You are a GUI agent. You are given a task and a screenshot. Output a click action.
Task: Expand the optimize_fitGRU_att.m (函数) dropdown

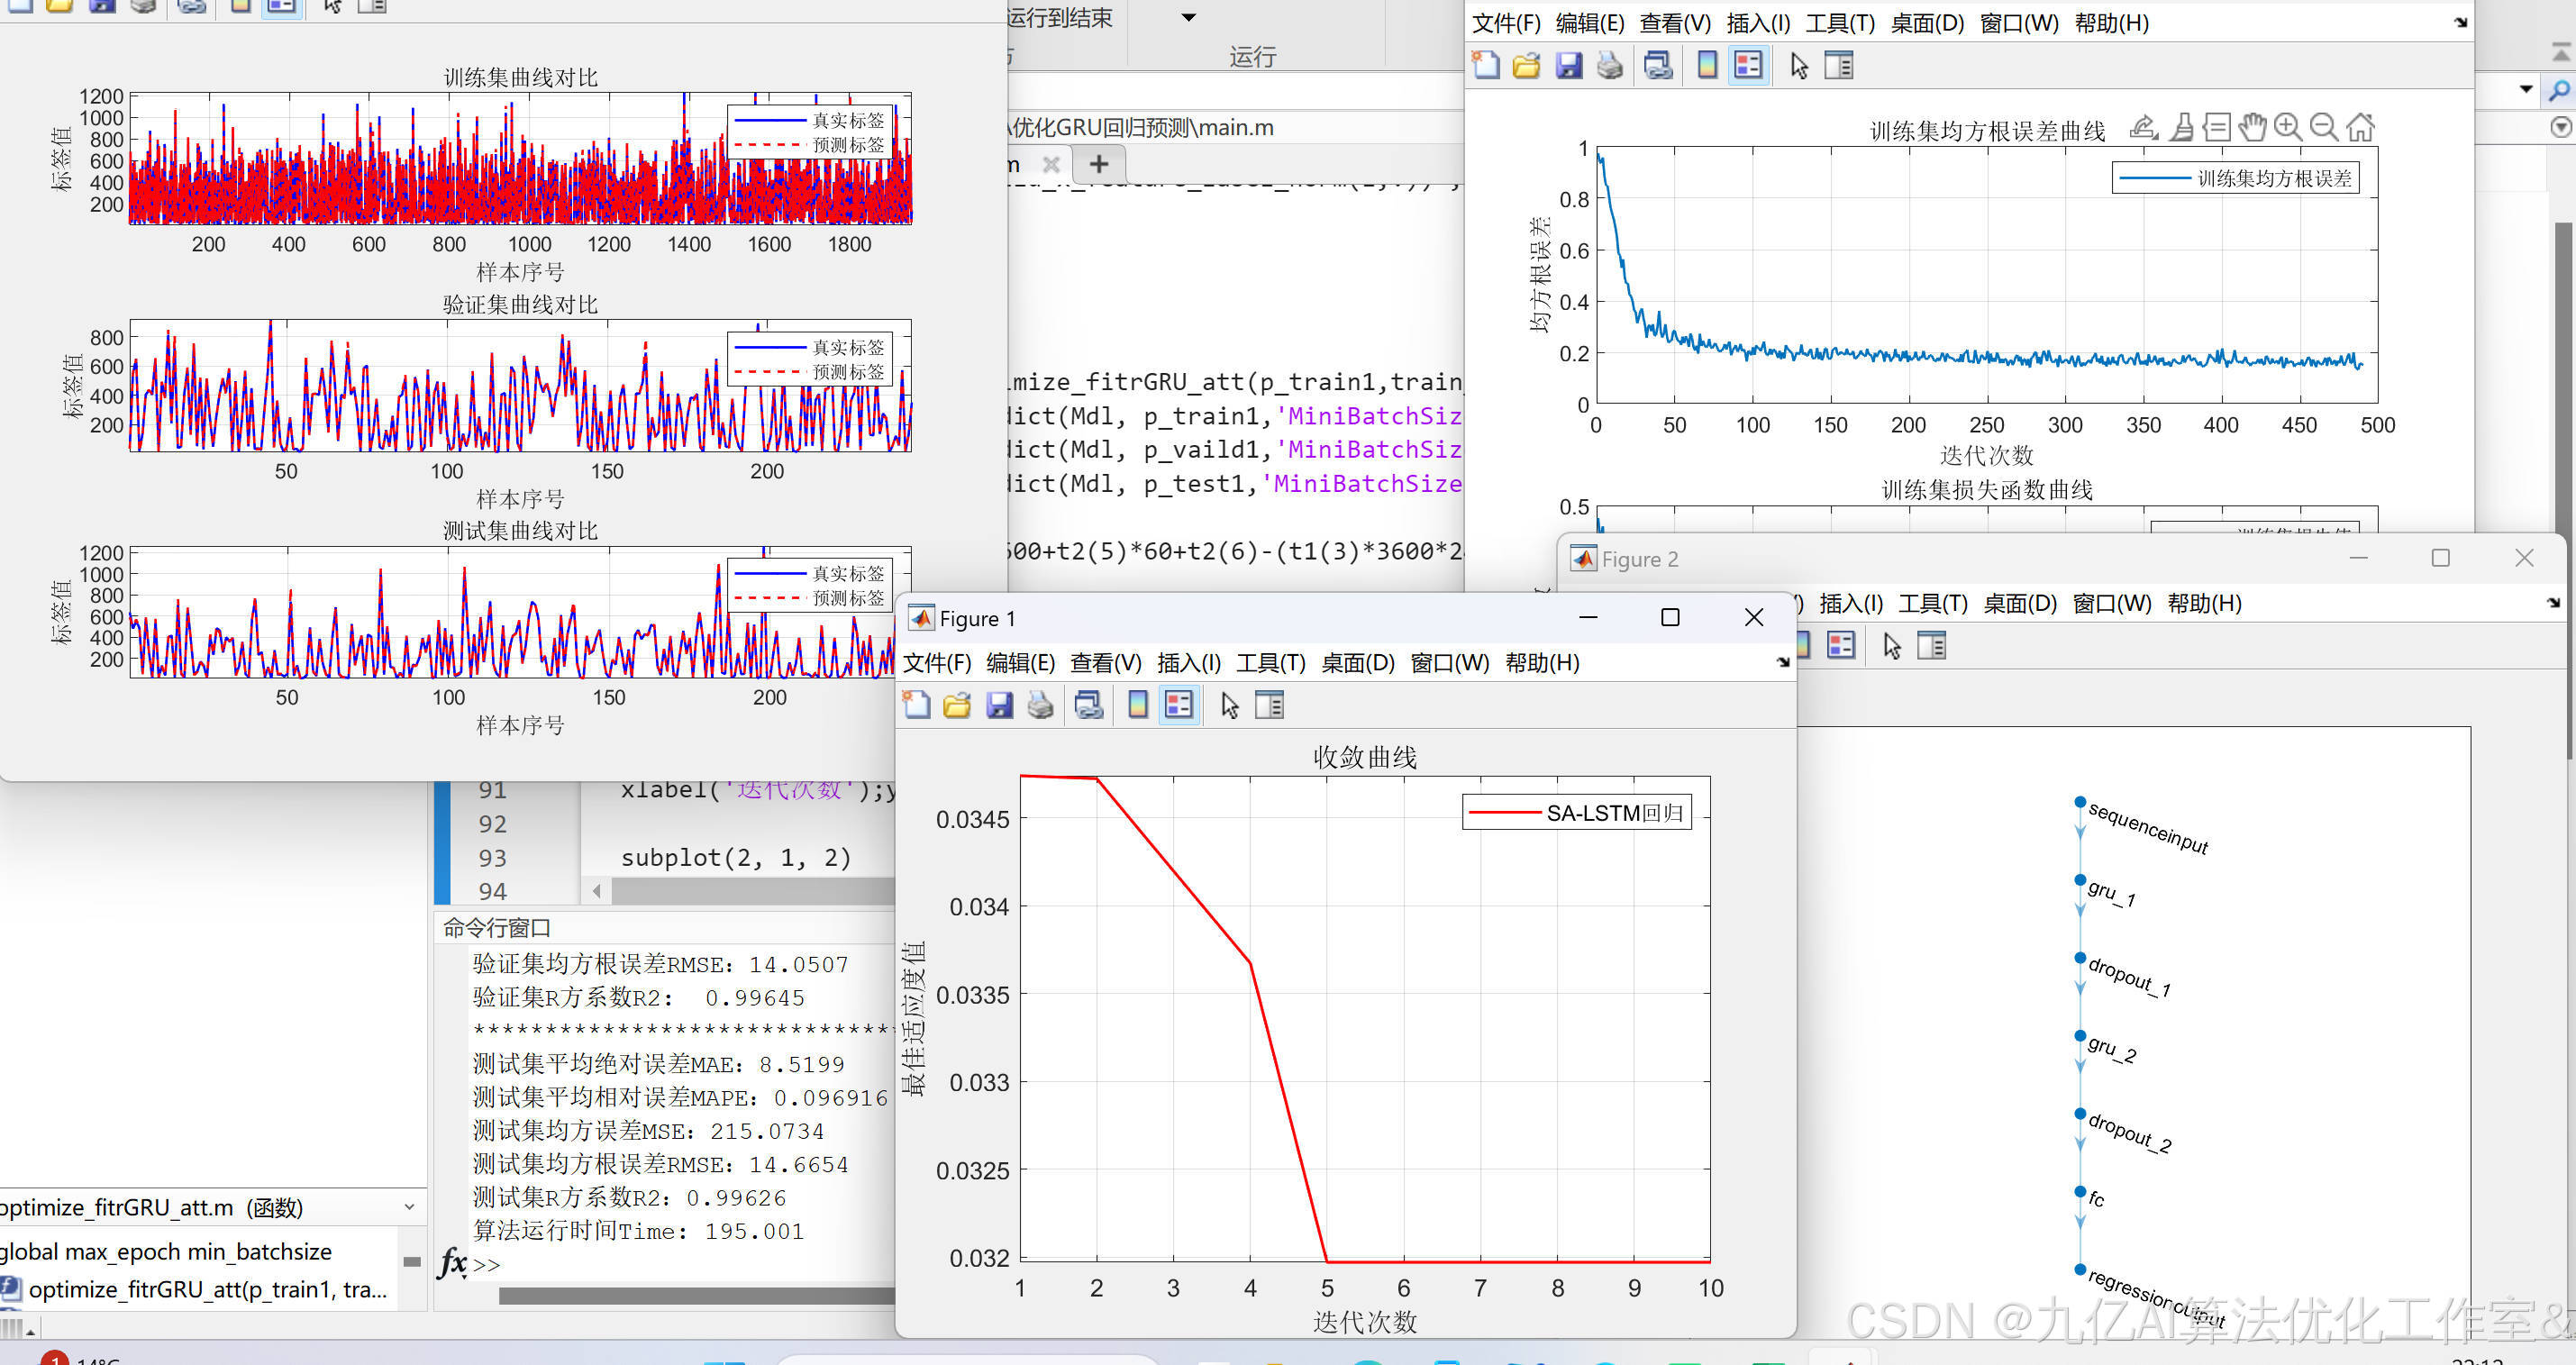click(x=409, y=1207)
